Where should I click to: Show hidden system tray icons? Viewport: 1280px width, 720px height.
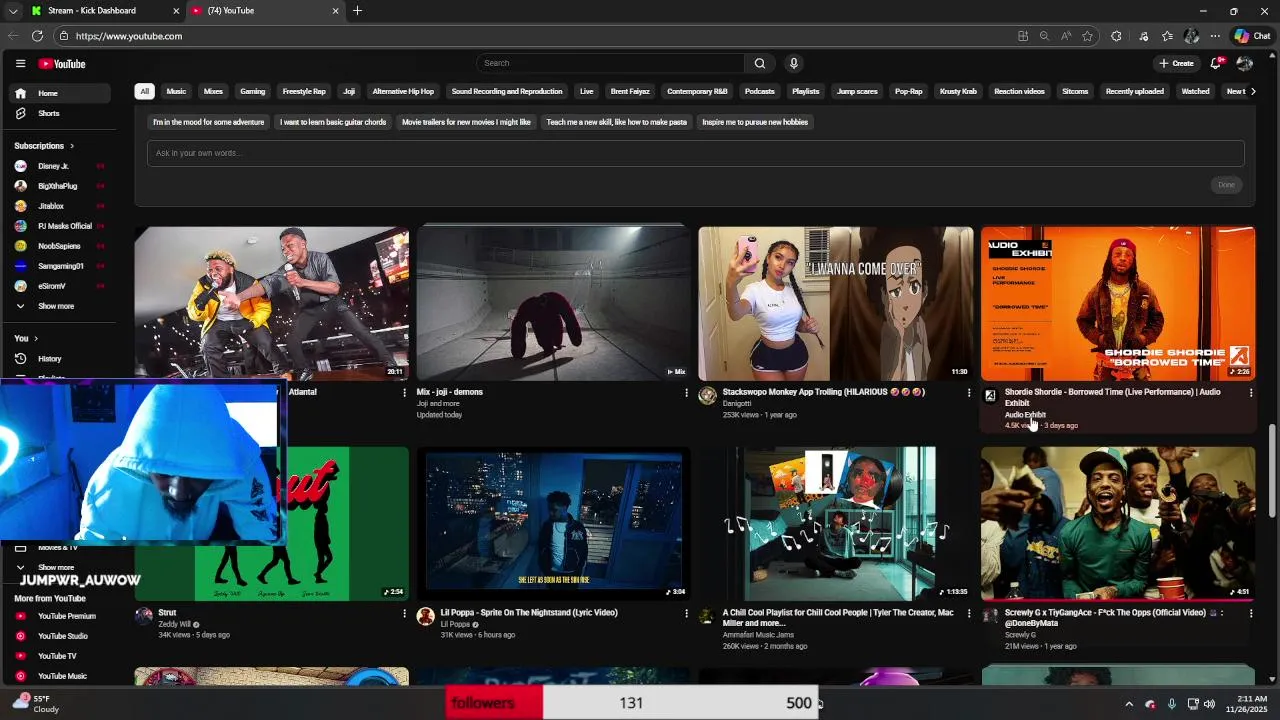pos(1129,704)
